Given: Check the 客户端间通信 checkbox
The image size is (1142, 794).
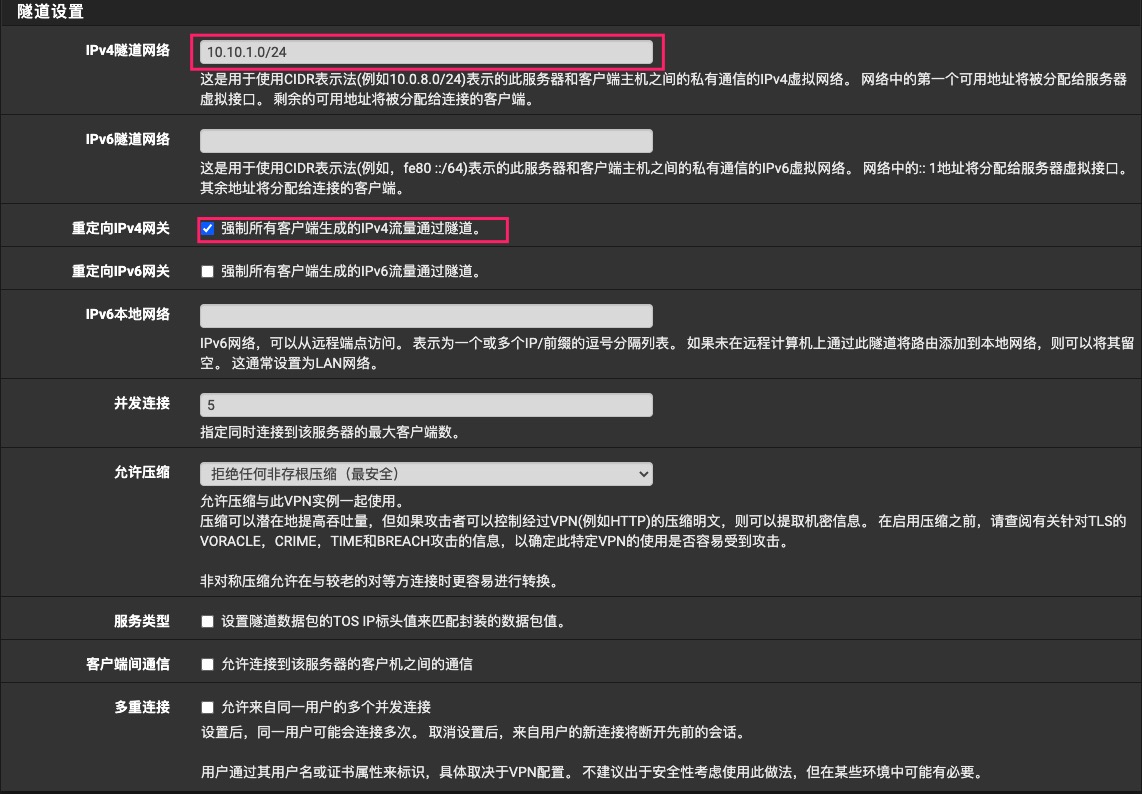Looking at the screenshot, I should click(x=208, y=664).
